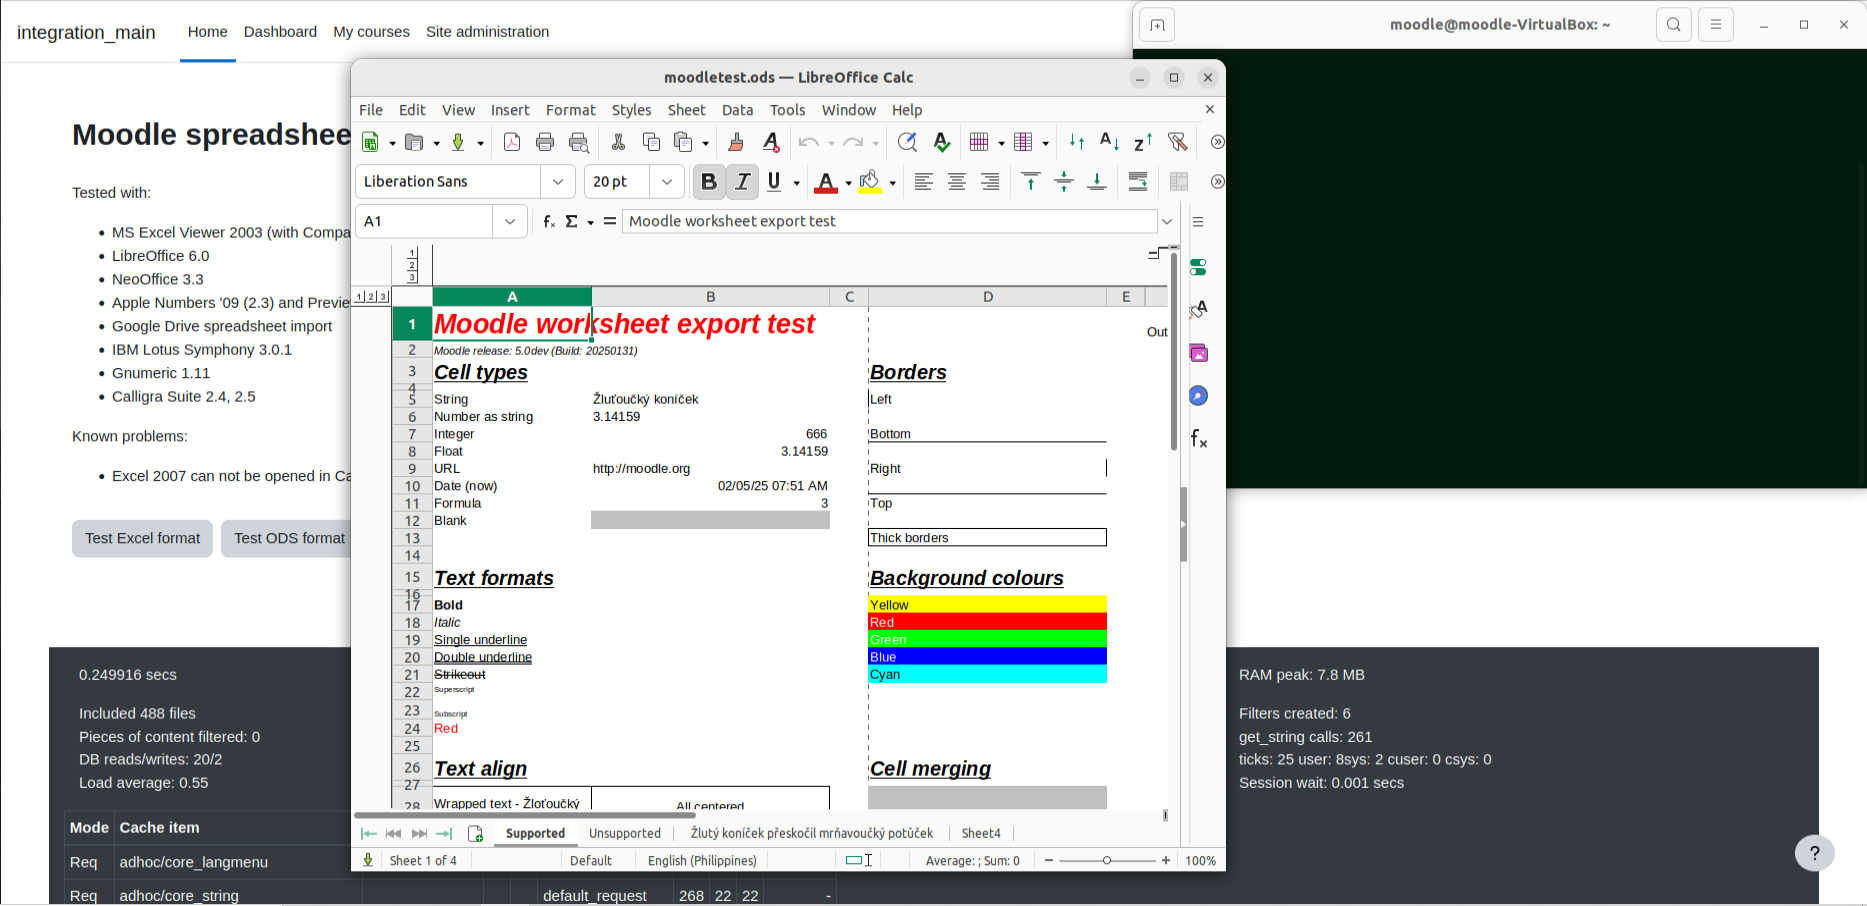Click the Merge and Center Cells icon
The image size is (1867, 906).
coord(1179,181)
